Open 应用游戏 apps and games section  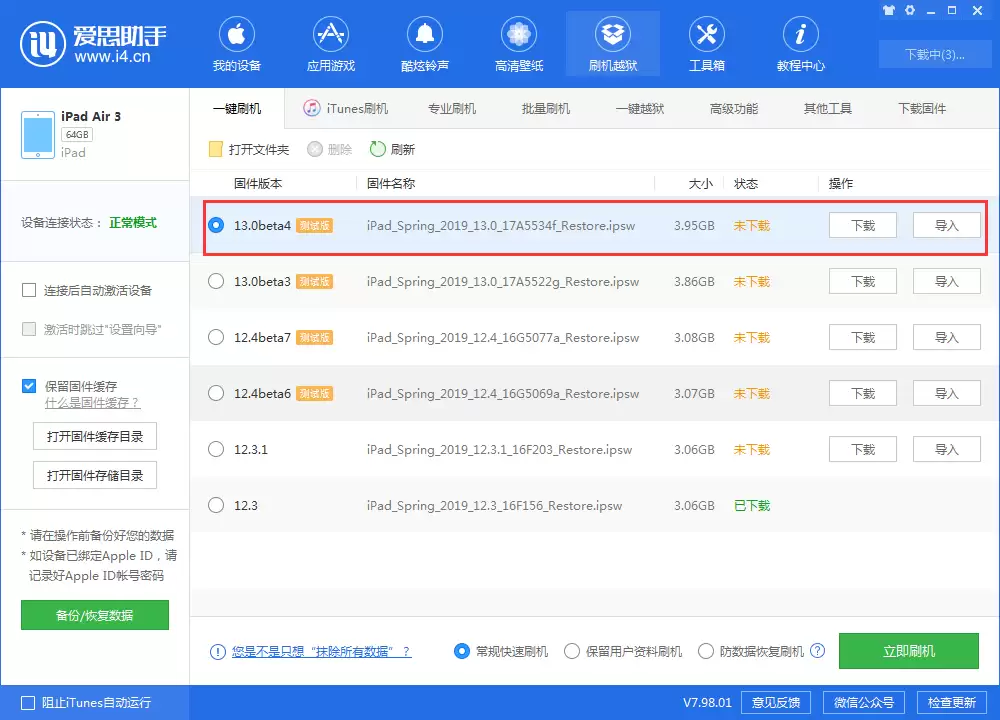pyautogui.click(x=330, y=45)
